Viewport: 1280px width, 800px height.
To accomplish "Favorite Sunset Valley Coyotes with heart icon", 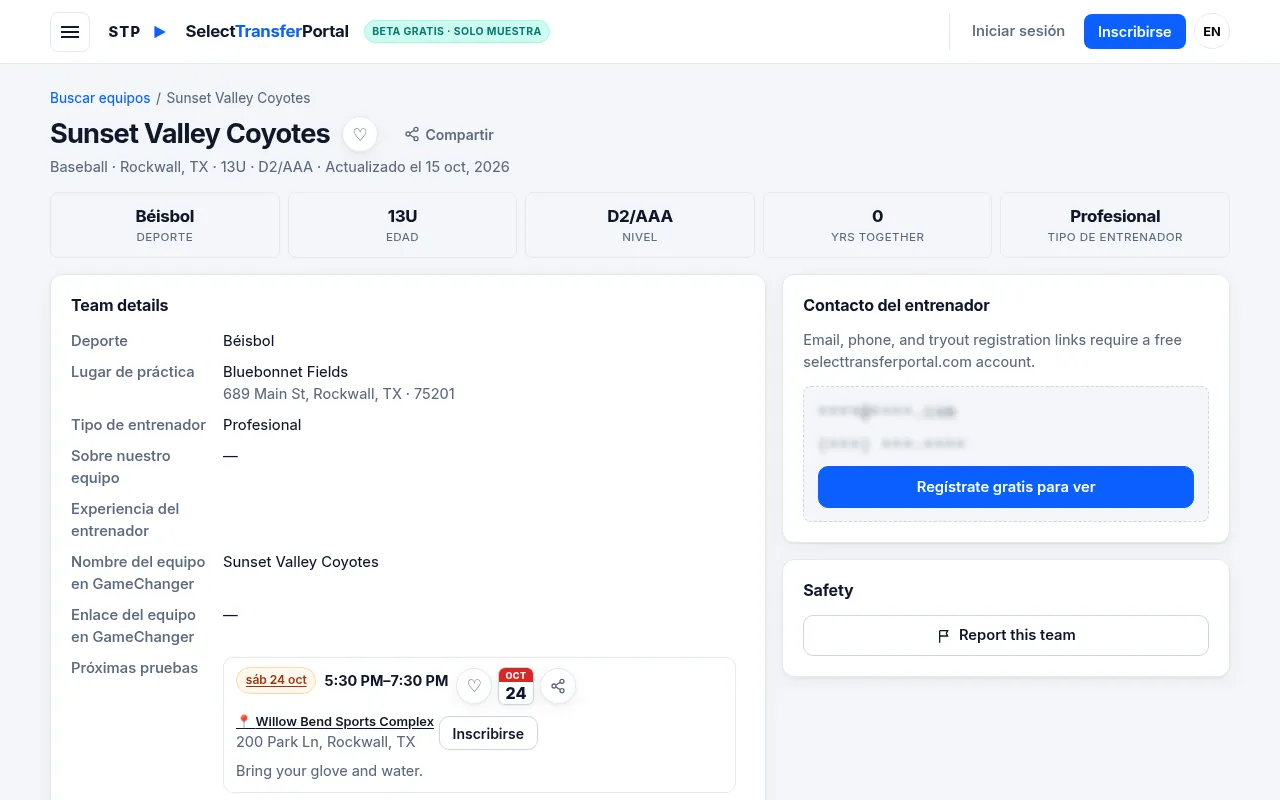I will coord(360,134).
